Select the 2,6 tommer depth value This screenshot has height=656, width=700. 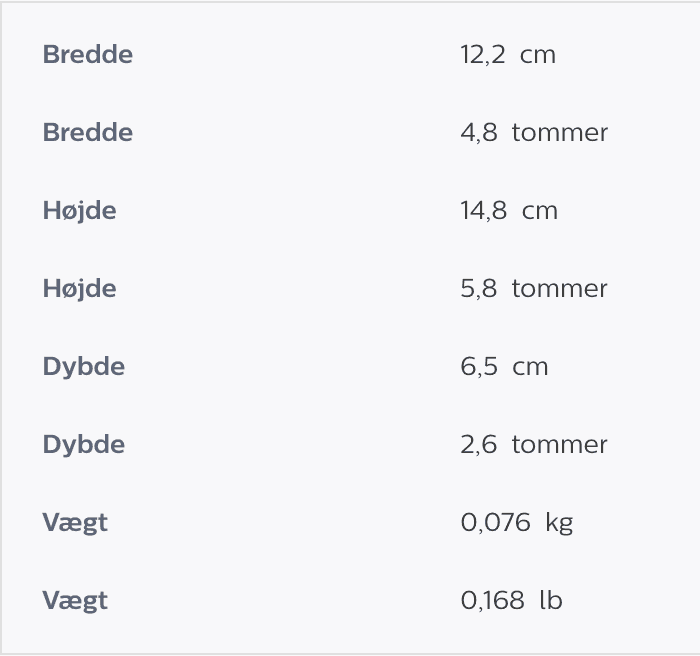(534, 445)
